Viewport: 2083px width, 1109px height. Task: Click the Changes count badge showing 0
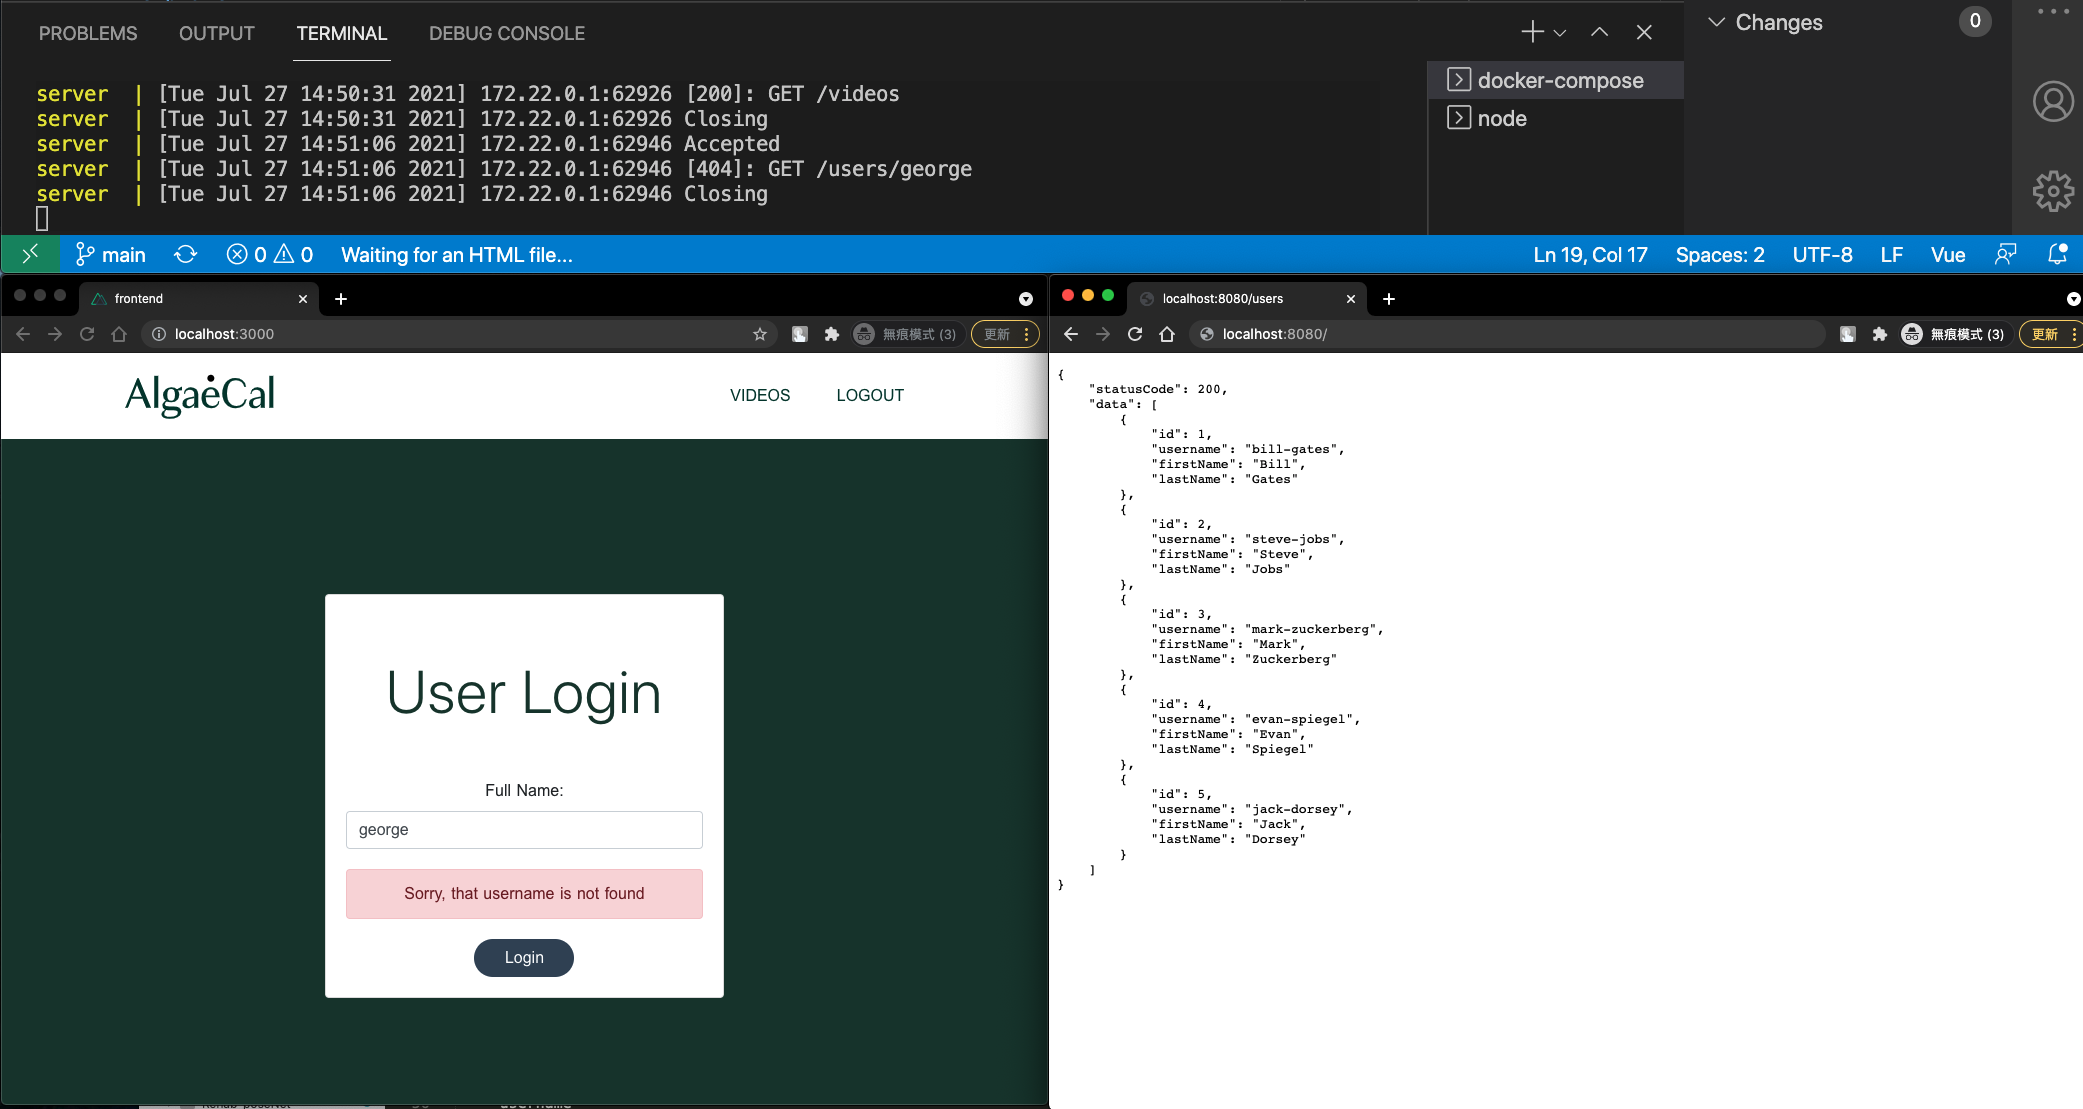[1975, 21]
